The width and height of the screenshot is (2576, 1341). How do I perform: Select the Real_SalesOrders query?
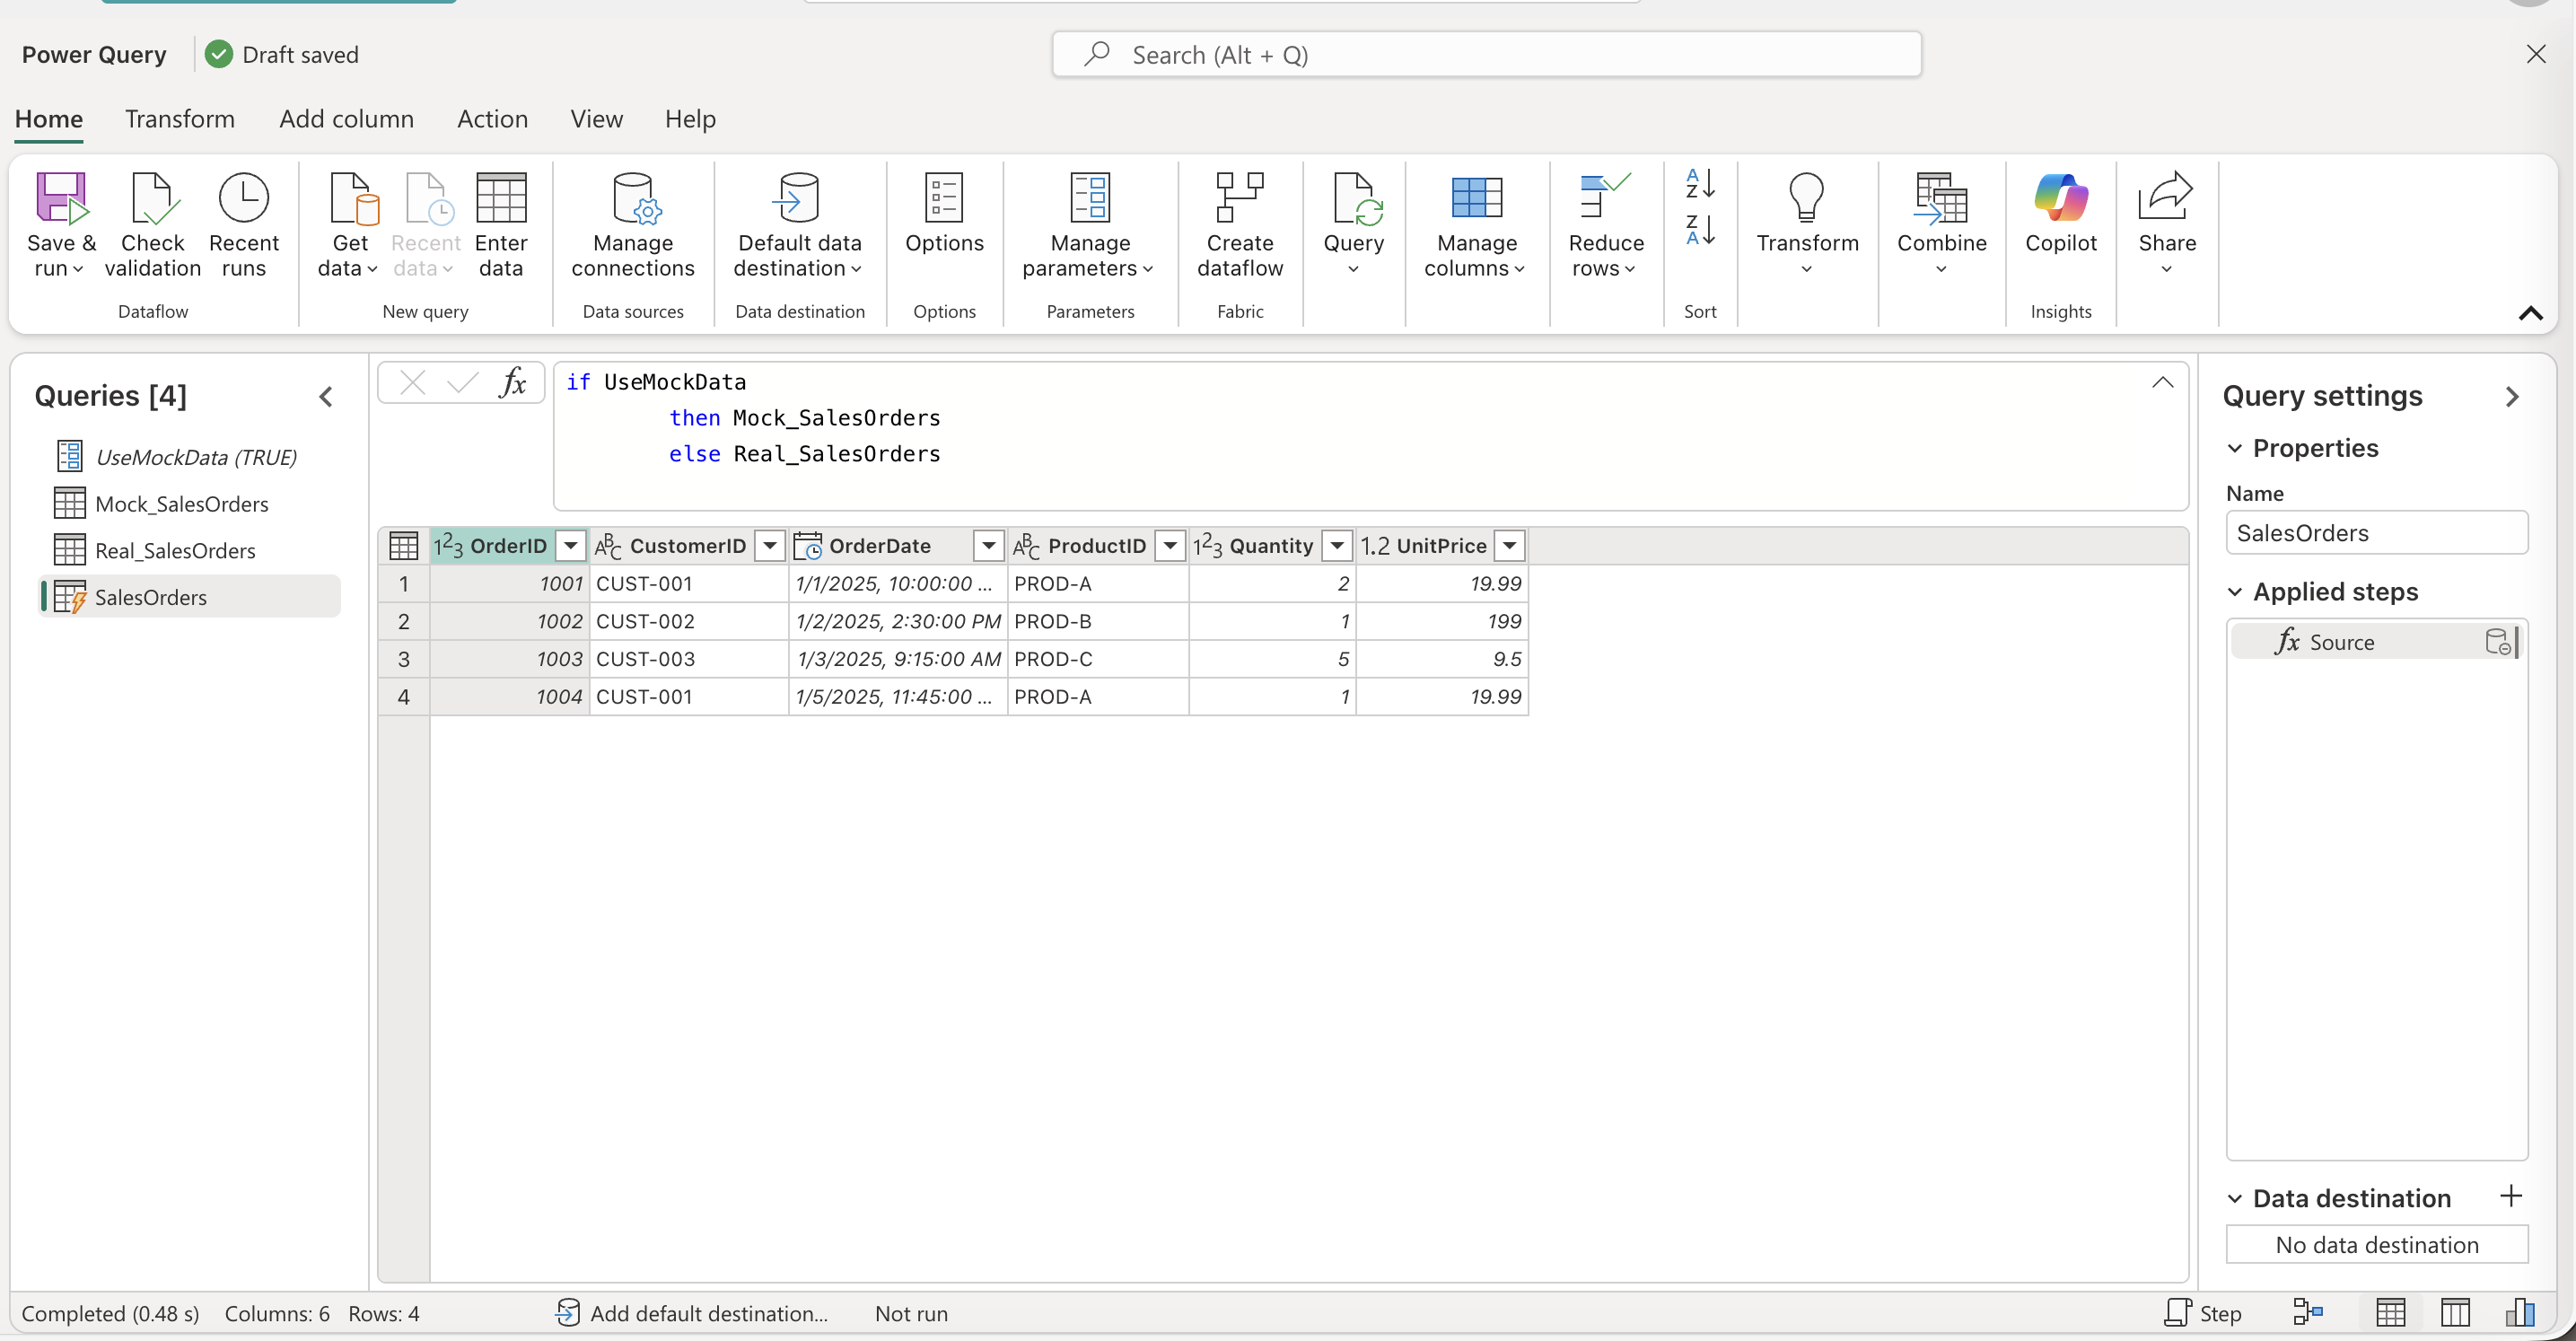click(190, 551)
